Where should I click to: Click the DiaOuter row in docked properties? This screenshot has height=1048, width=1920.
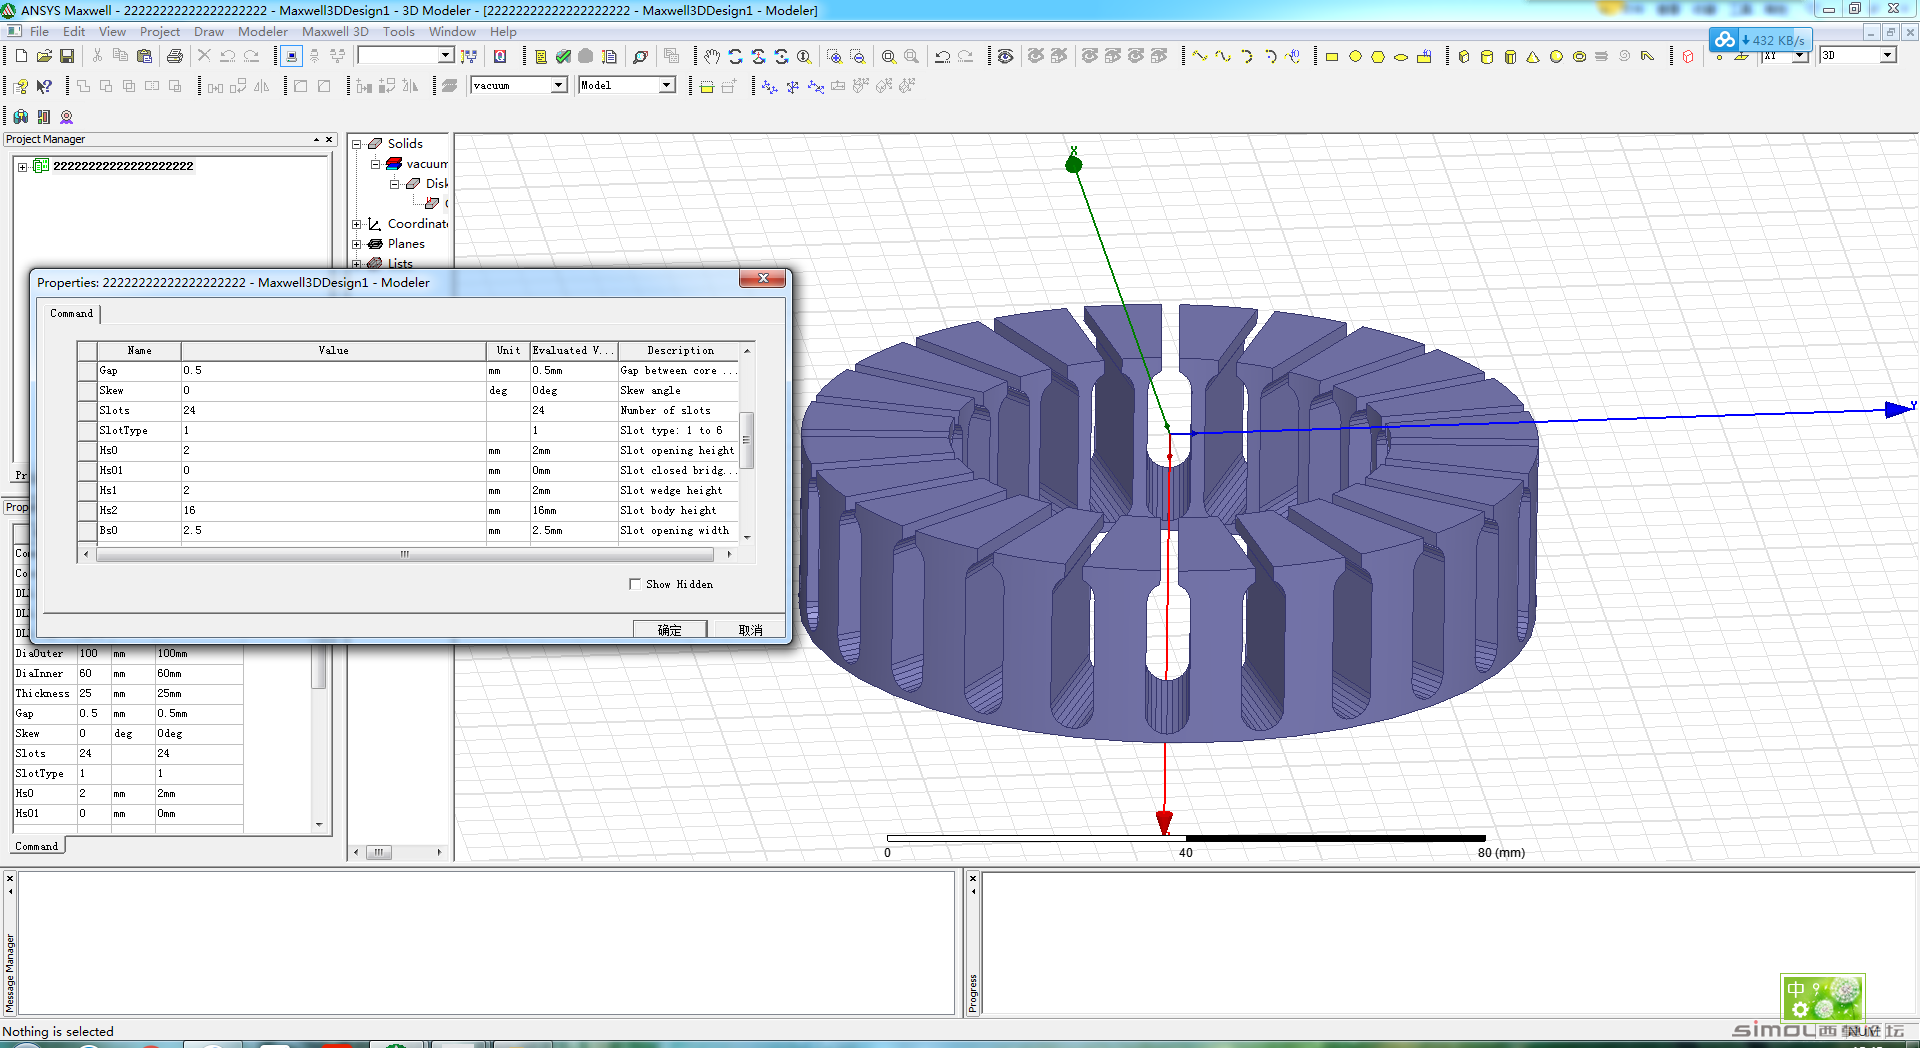pyautogui.click(x=128, y=654)
